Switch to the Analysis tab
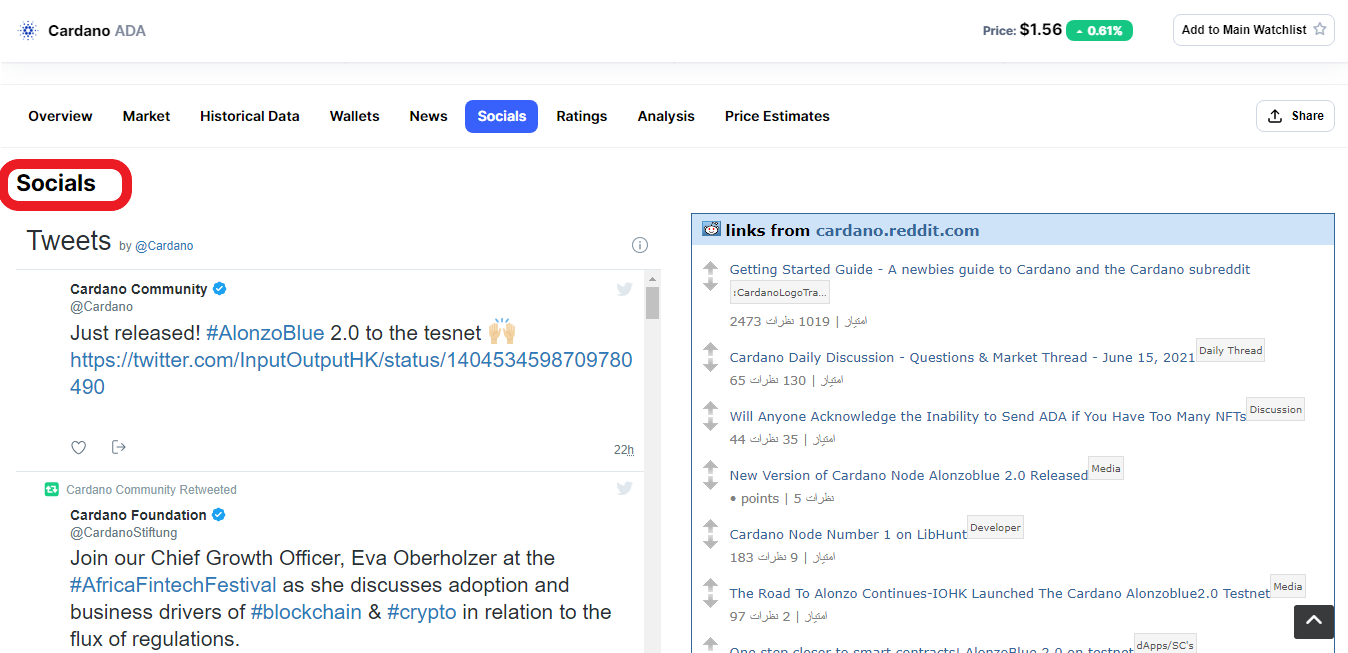Image resolution: width=1348 pixels, height=653 pixels. coord(666,116)
